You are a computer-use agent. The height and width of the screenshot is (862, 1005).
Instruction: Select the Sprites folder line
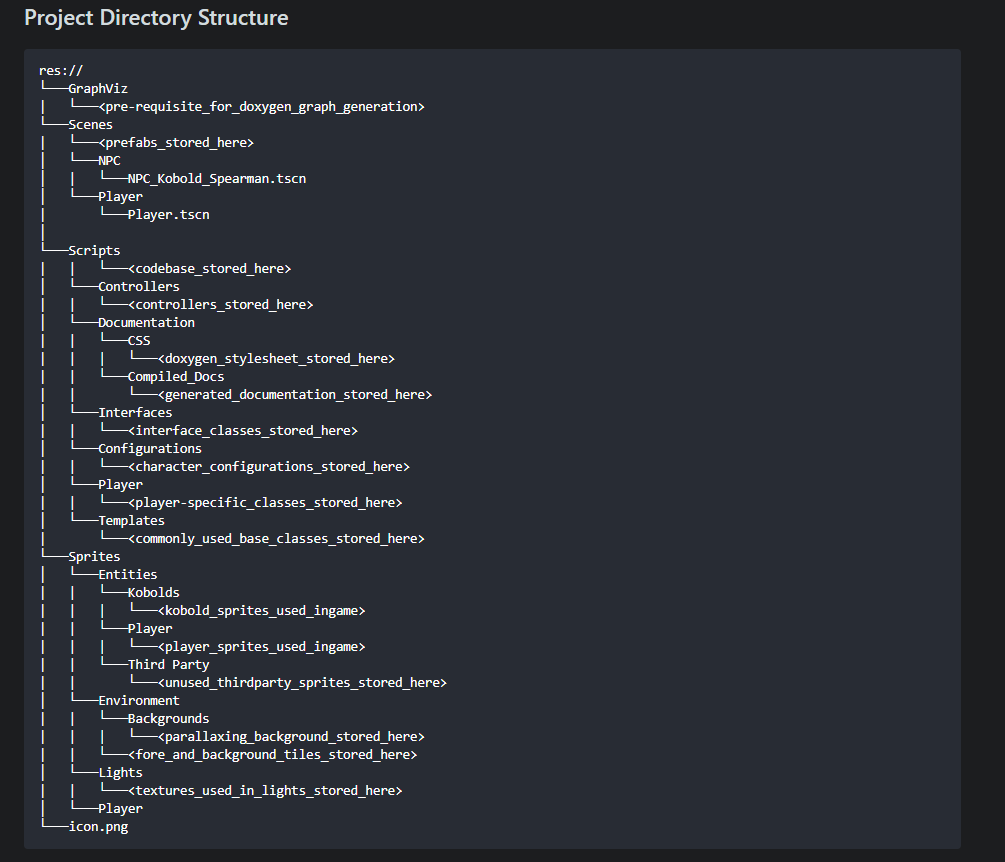[94, 556]
